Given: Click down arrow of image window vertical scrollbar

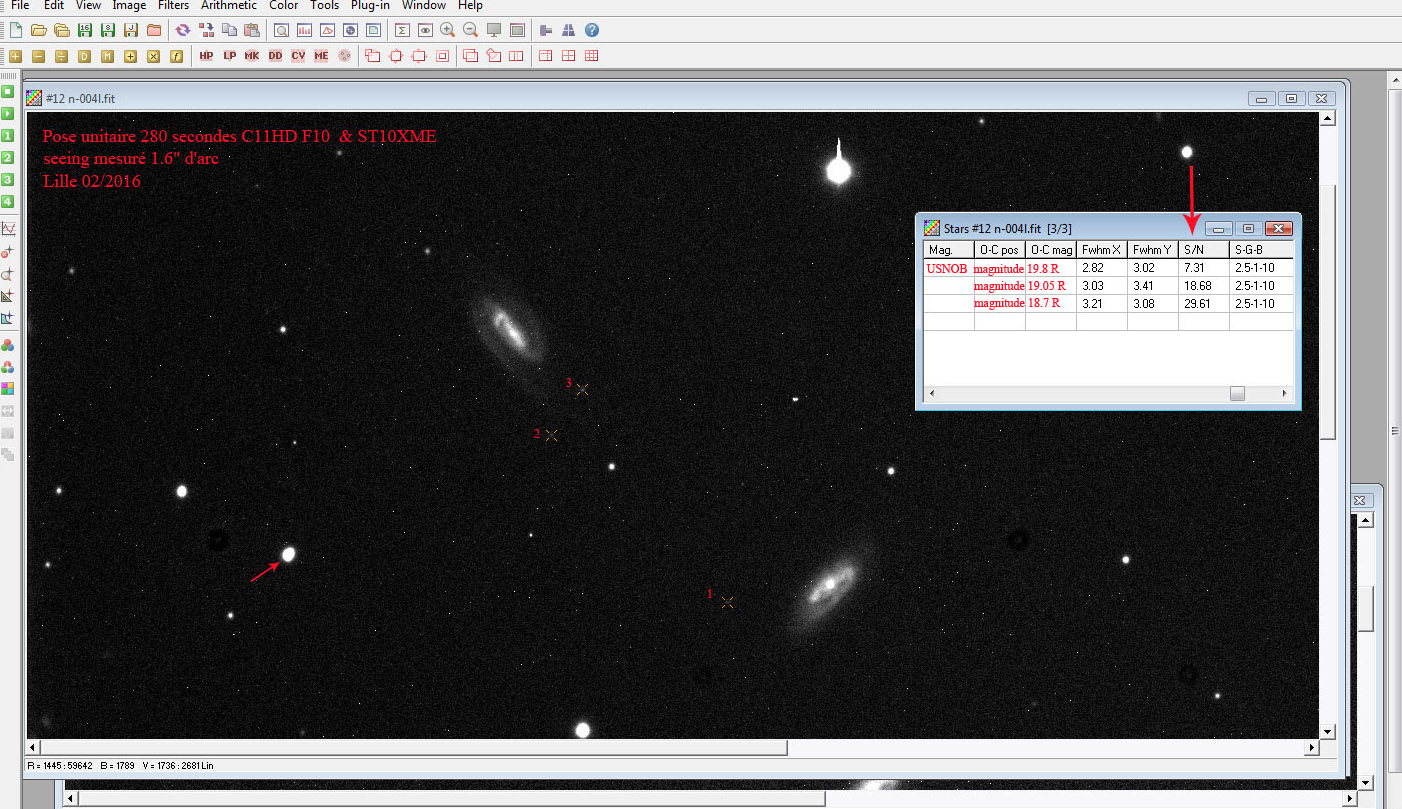Looking at the screenshot, I should [1328, 731].
